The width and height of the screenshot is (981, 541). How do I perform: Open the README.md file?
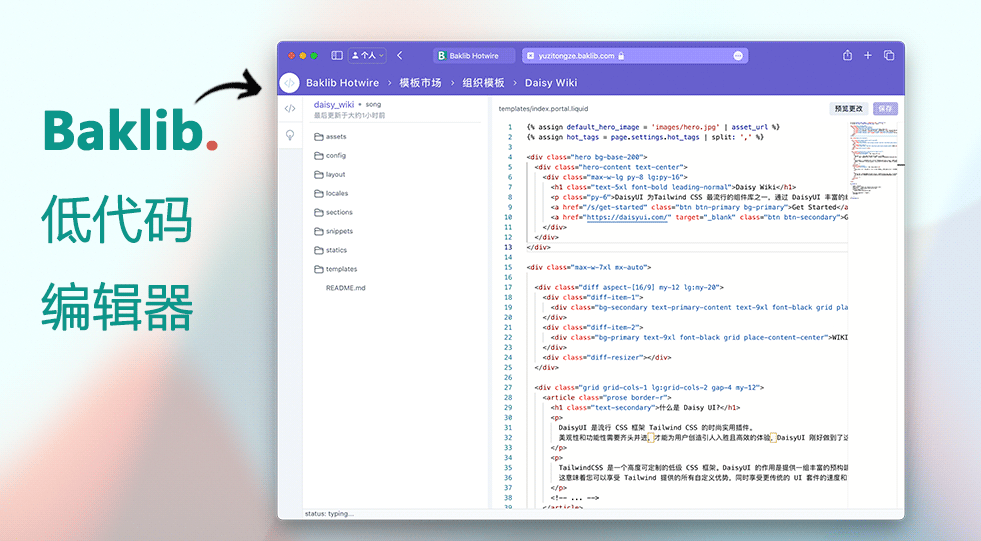click(345, 288)
